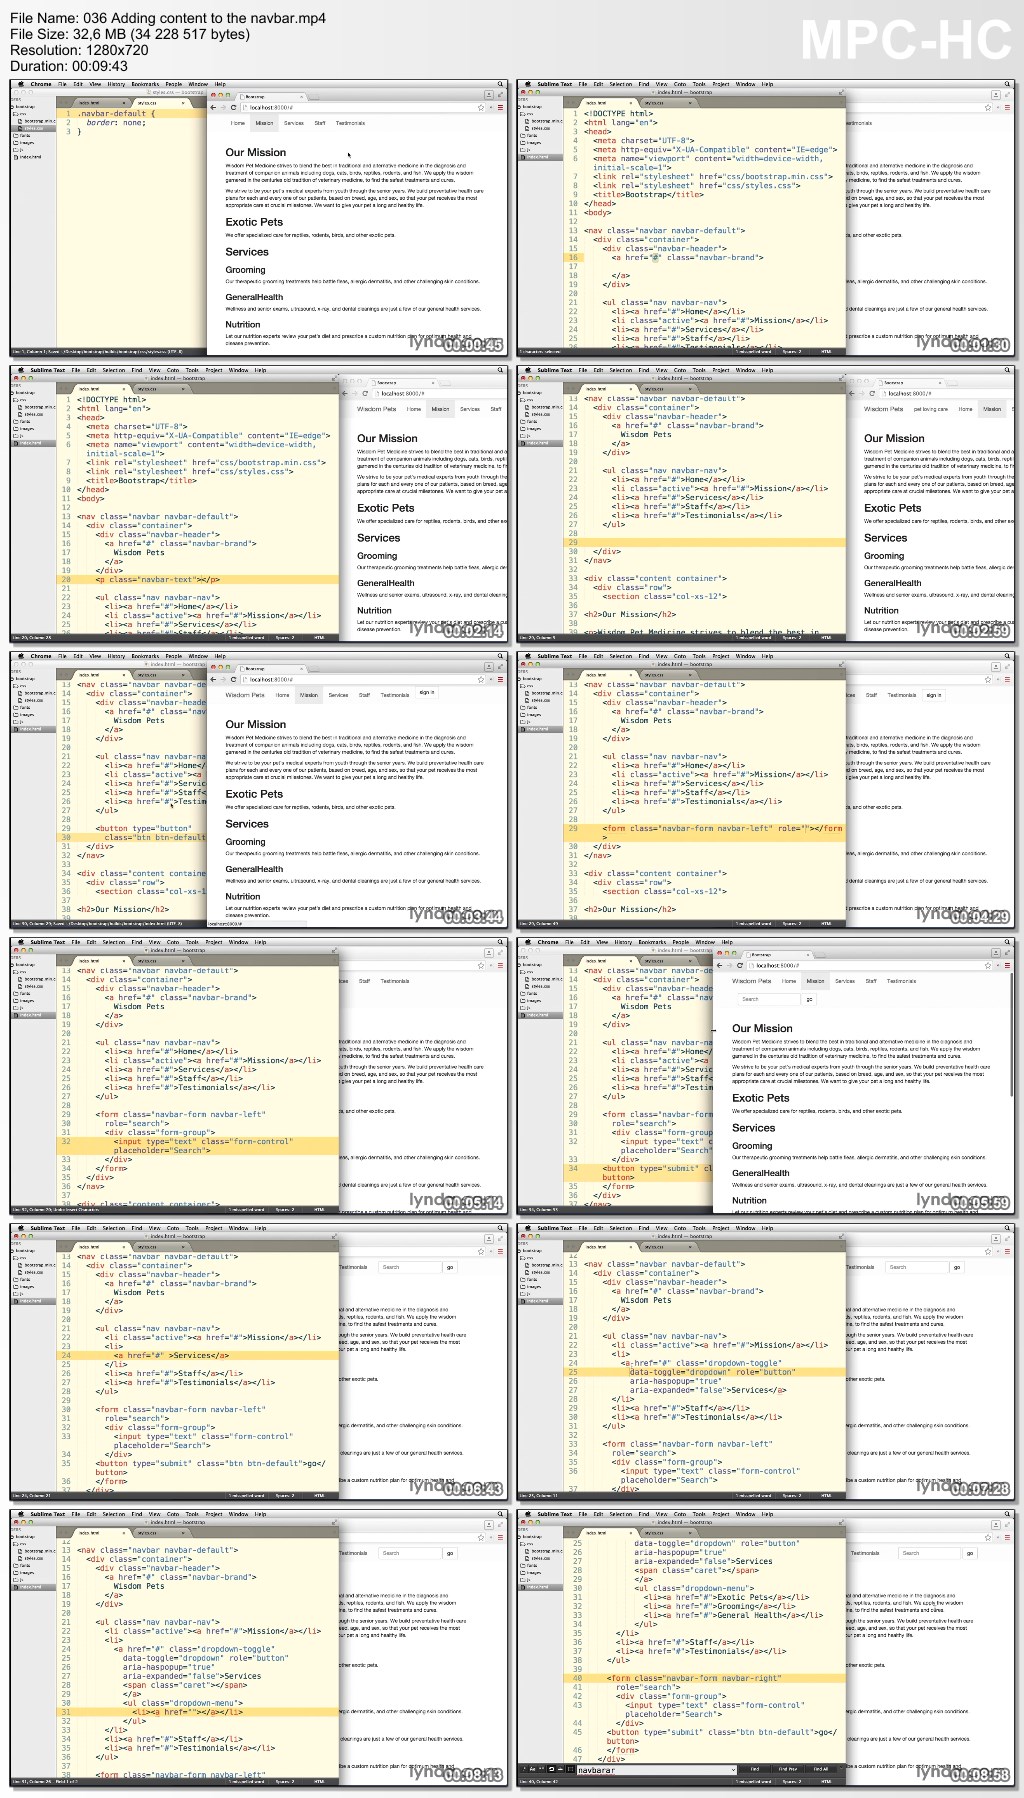Open the thumbnail frame stamped 00:03:44
The width and height of the screenshot is (1024, 1798).
coord(260,790)
